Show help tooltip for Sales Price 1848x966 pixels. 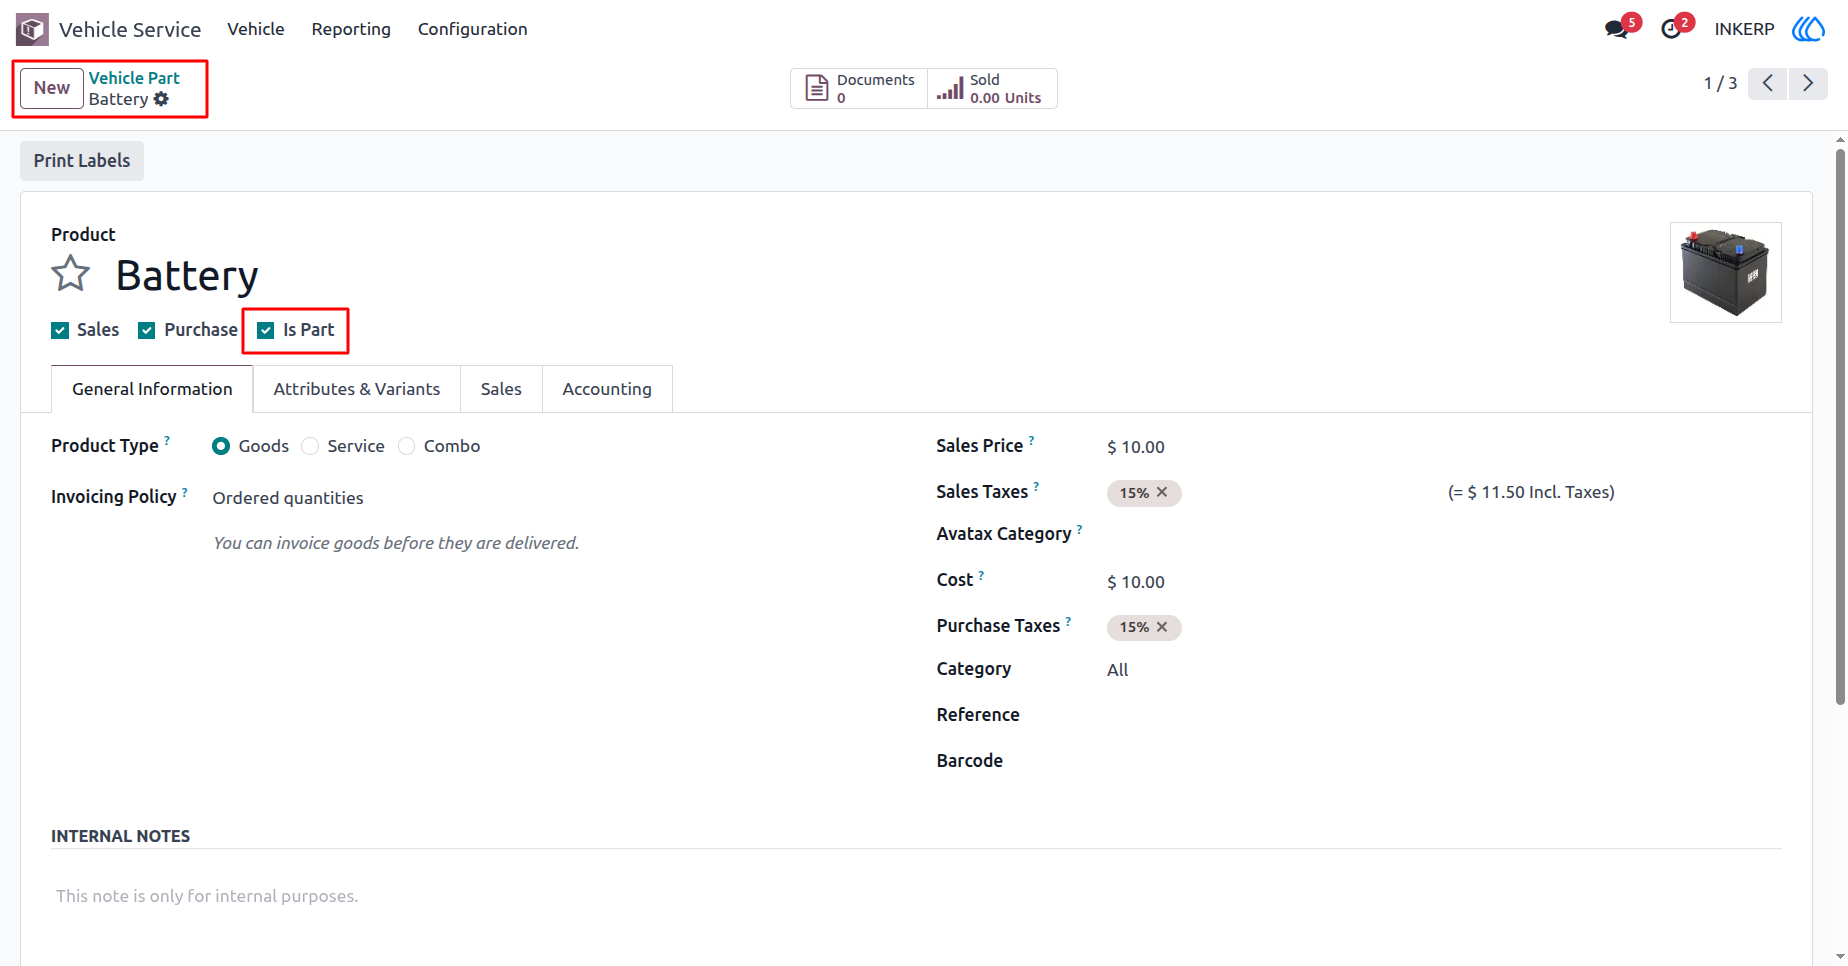click(x=1032, y=439)
